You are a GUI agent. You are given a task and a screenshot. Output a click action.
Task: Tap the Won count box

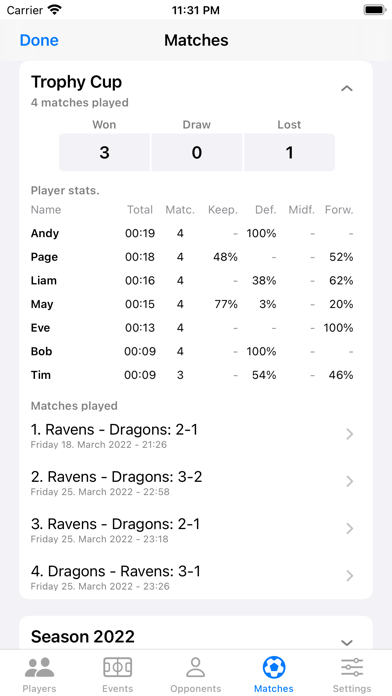104,152
